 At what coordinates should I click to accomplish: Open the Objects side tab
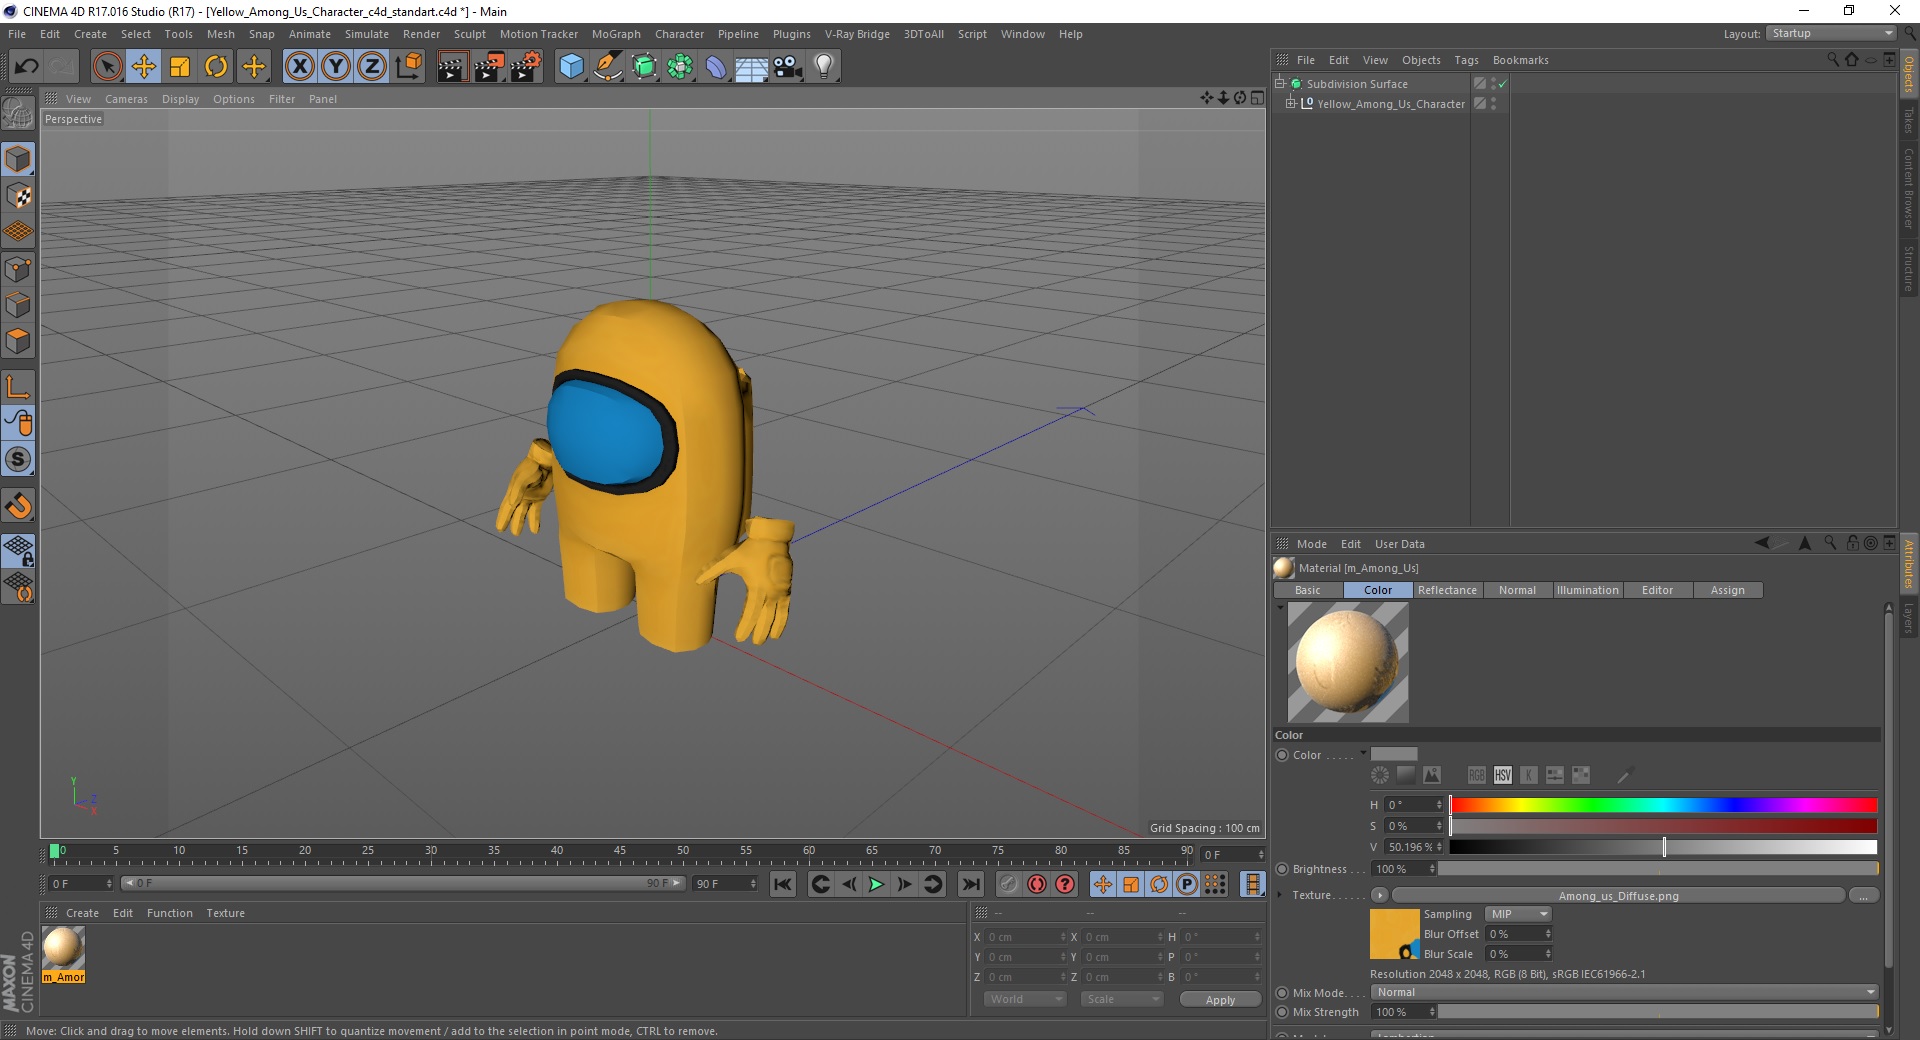coord(1909,73)
